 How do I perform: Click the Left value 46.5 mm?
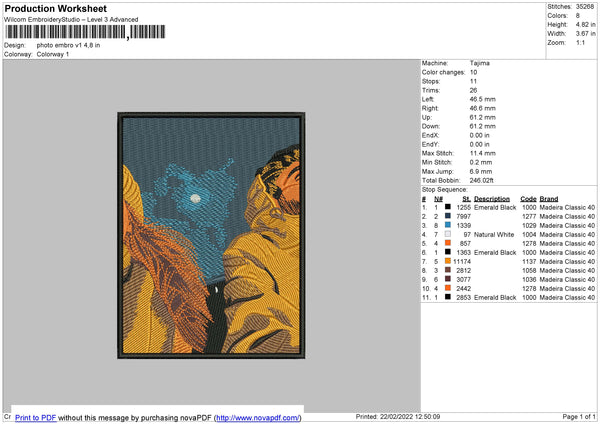(483, 99)
